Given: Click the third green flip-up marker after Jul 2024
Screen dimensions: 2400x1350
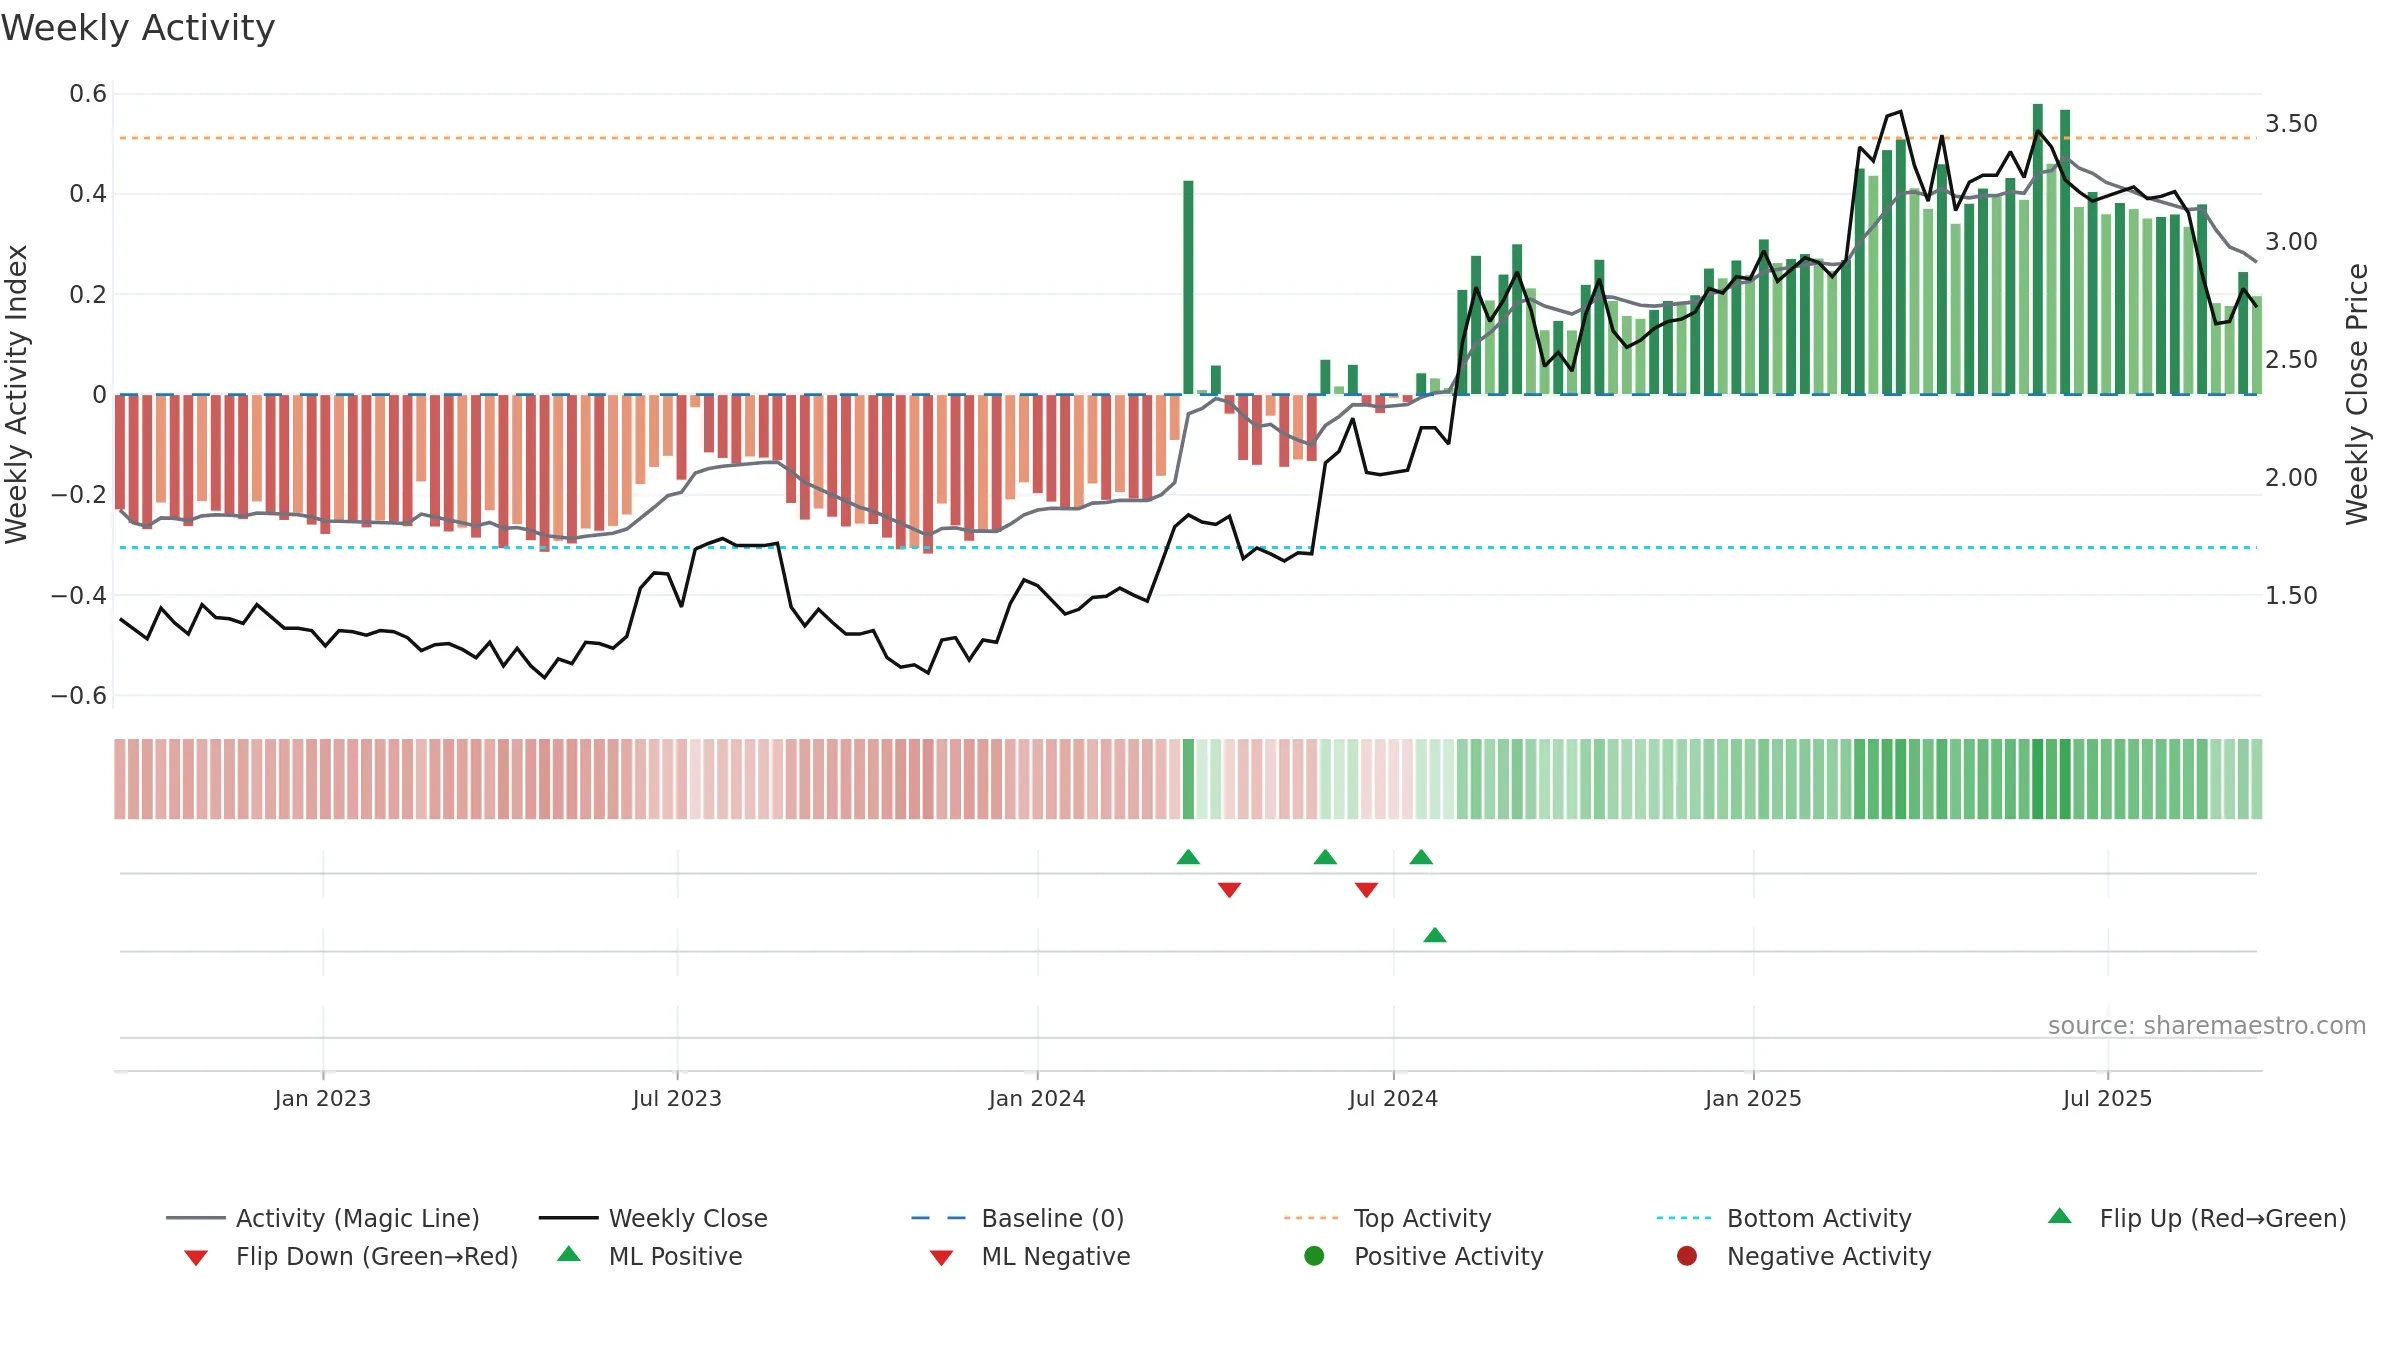Looking at the screenshot, I should pyautogui.click(x=1421, y=857).
